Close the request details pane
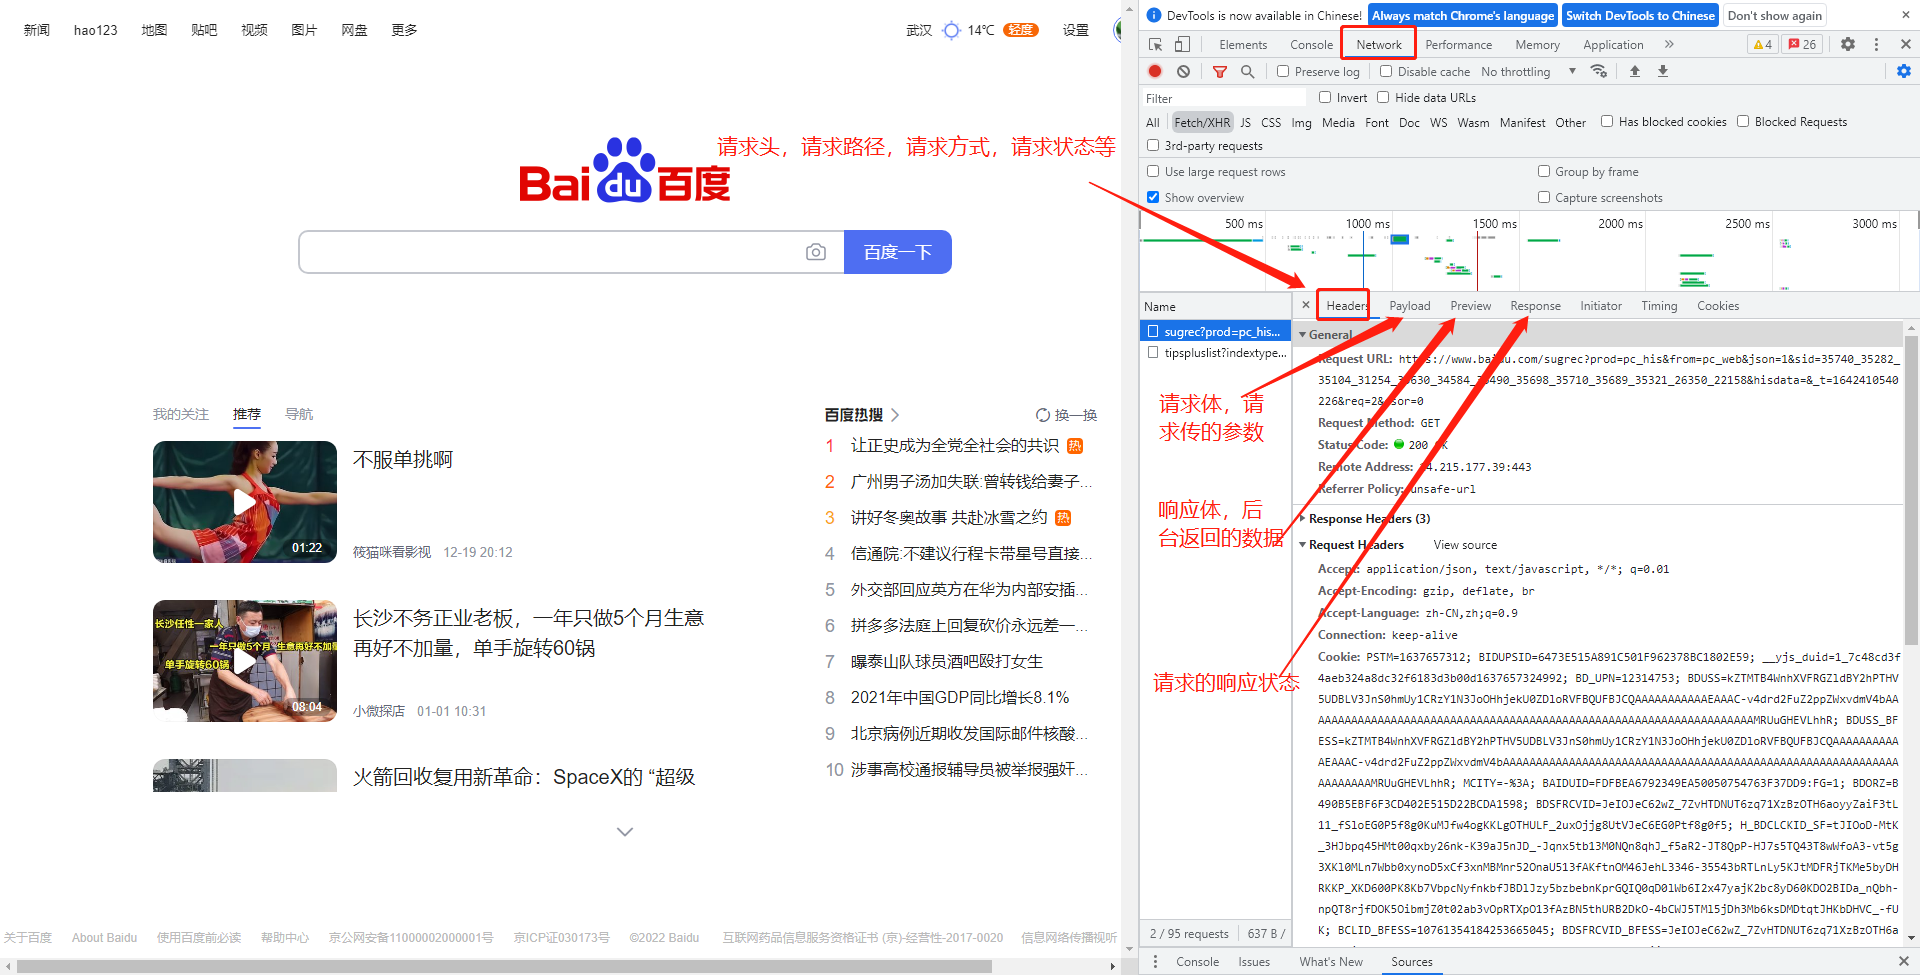The width and height of the screenshot is (1920, 975). (1306, 305)
